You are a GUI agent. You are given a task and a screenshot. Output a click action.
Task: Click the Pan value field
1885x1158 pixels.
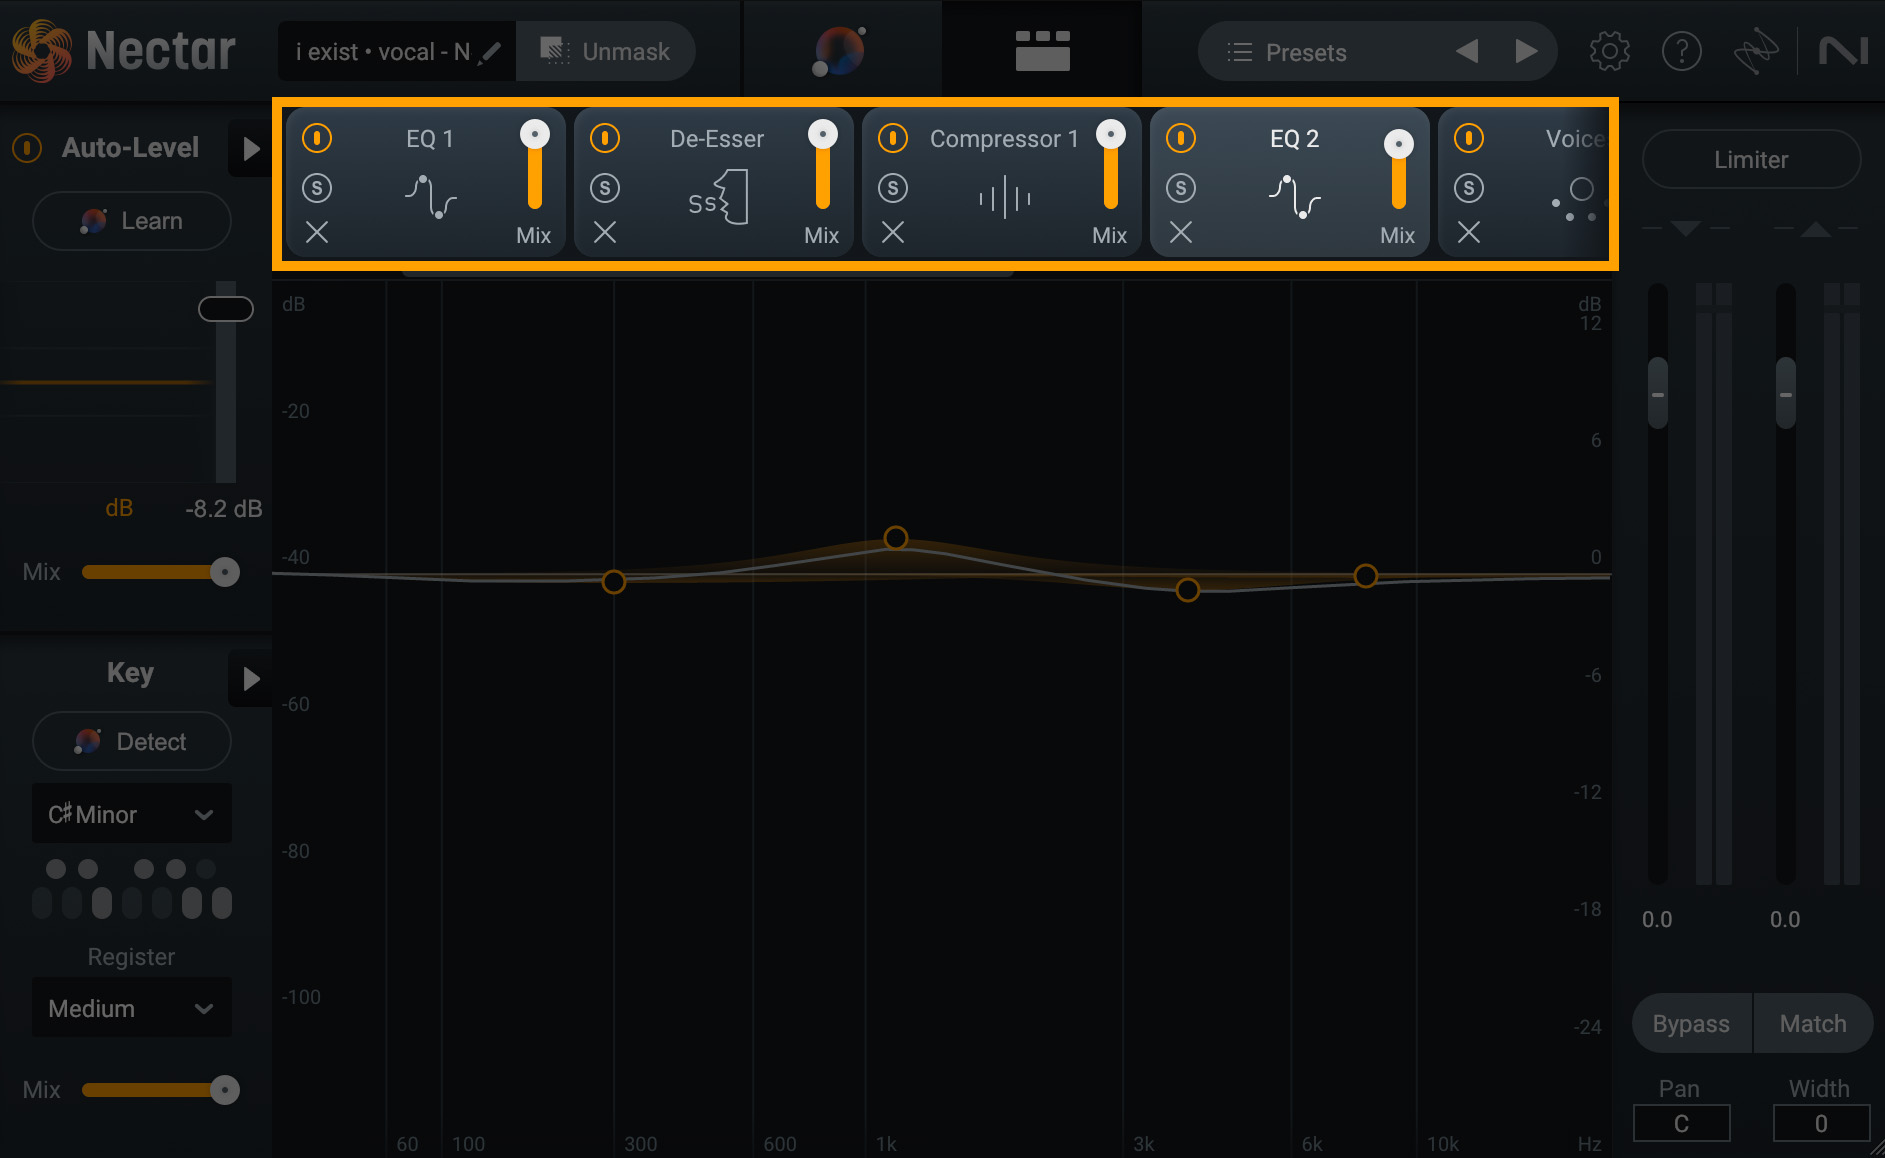1682,1123
